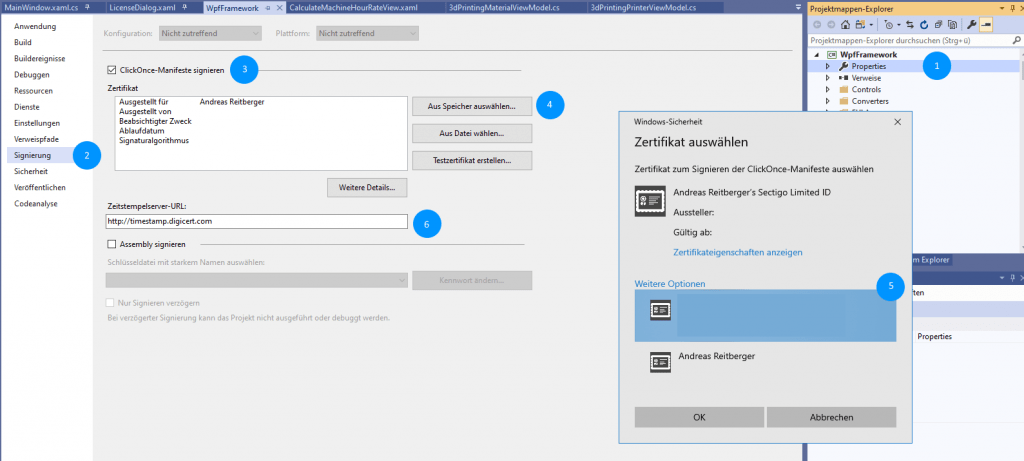Click Zertifikateigenschaften anzeigen link
1024x461 pixels.
tap(738, 253)
